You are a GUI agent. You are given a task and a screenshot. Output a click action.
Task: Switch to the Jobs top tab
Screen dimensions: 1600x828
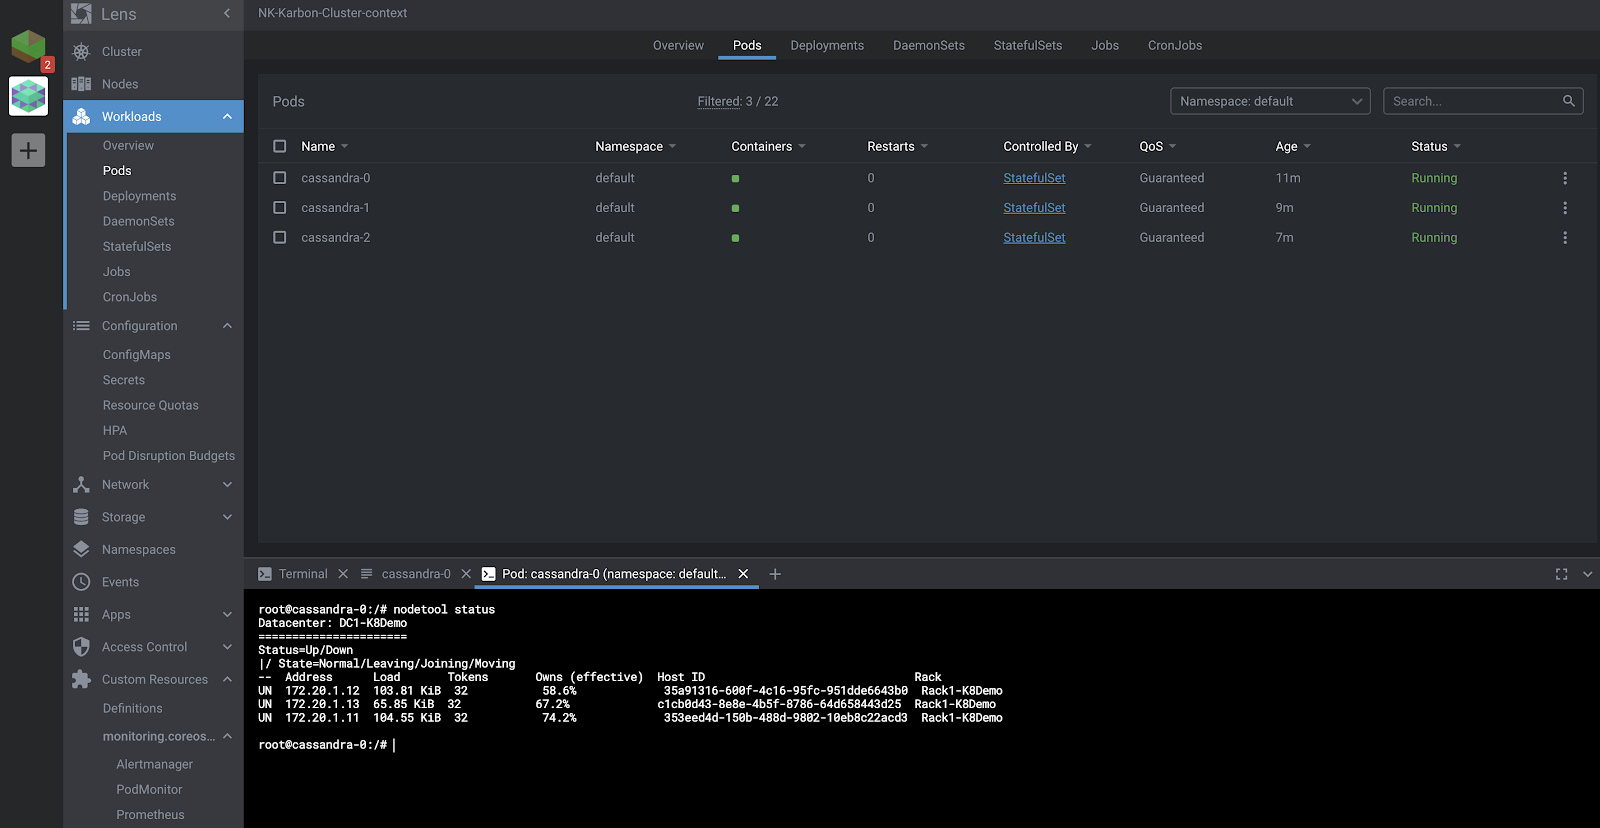[x=1105, y=46]
